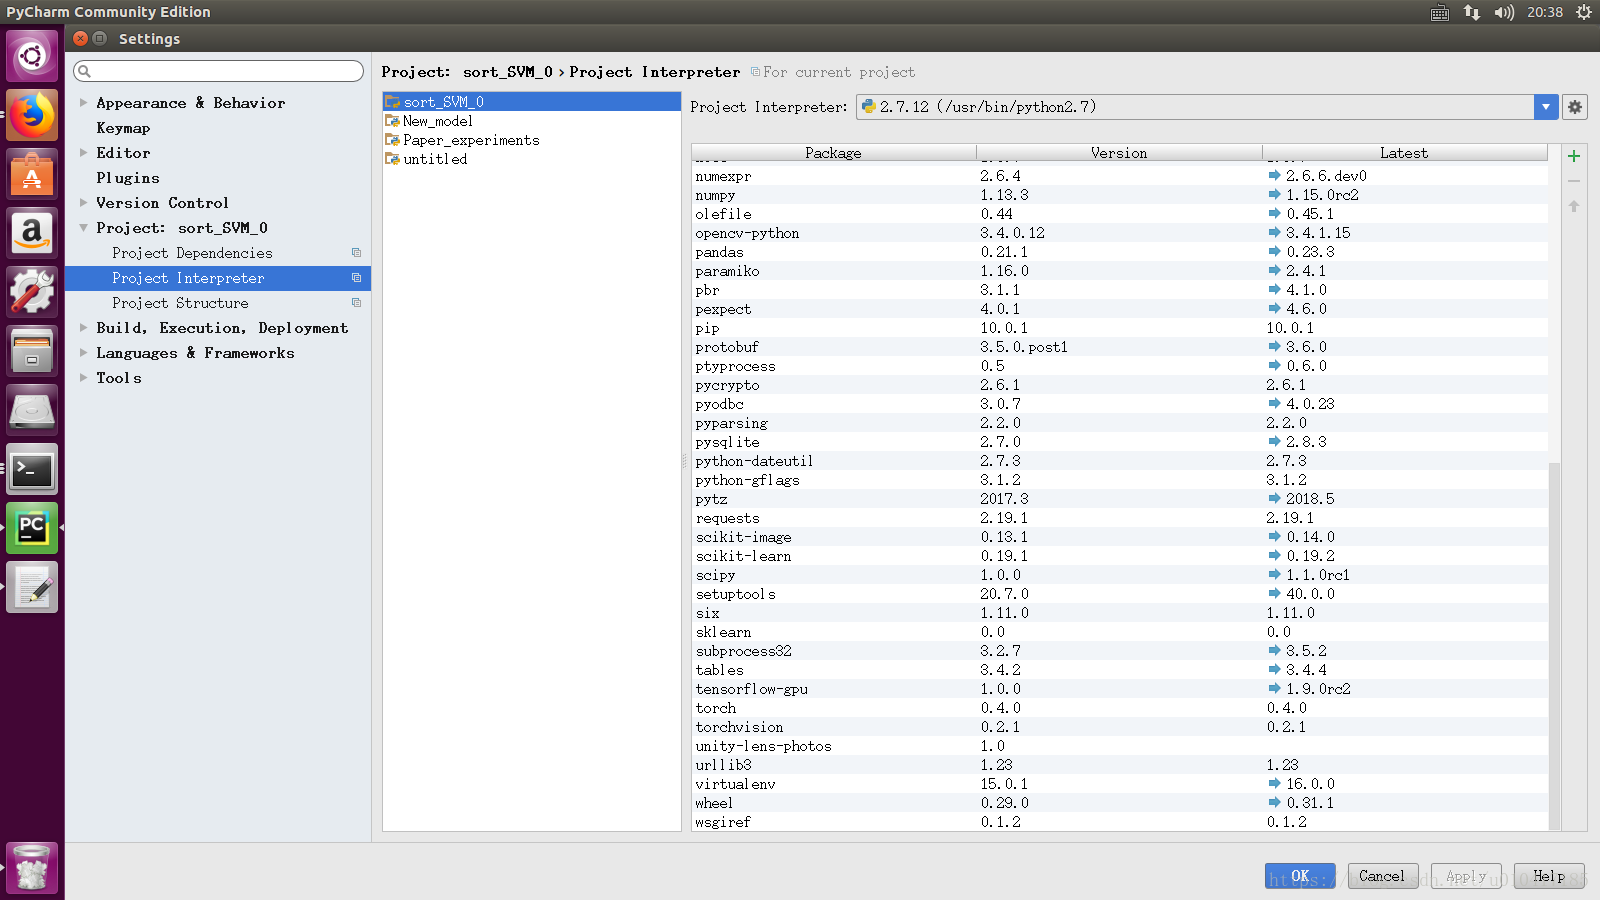Click the package list vertical scrollbar
This screenshot has width=1600, height=900.
(1554, 645)
